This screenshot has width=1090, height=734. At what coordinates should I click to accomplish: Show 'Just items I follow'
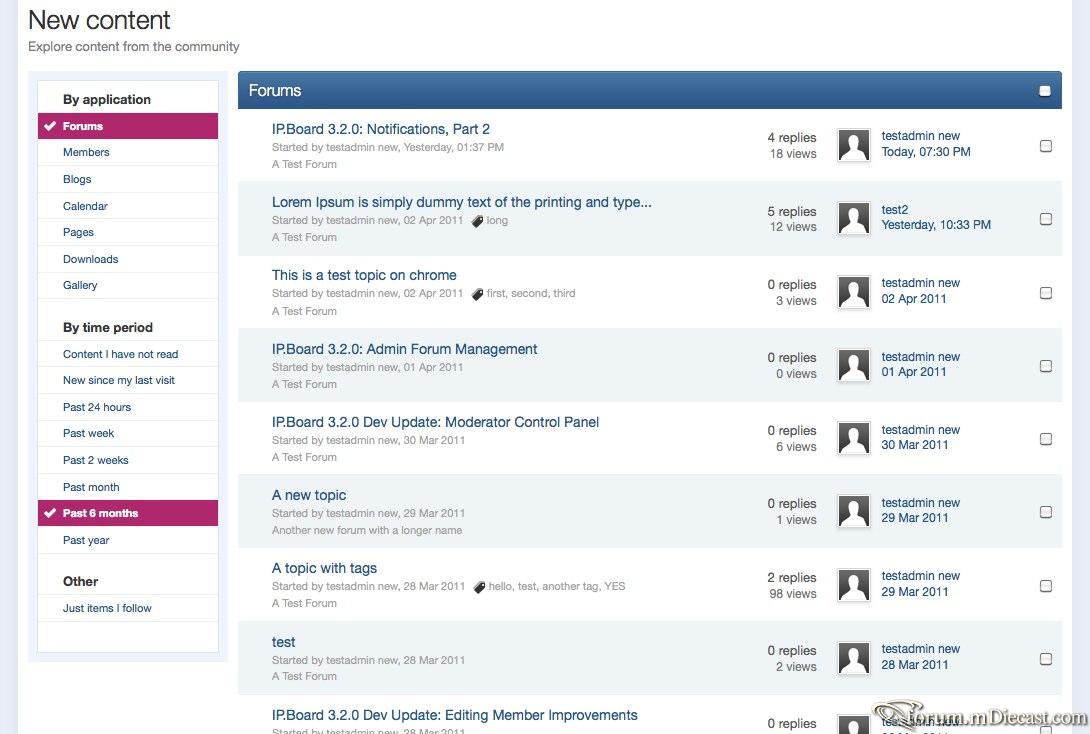(x=128, y=608)
